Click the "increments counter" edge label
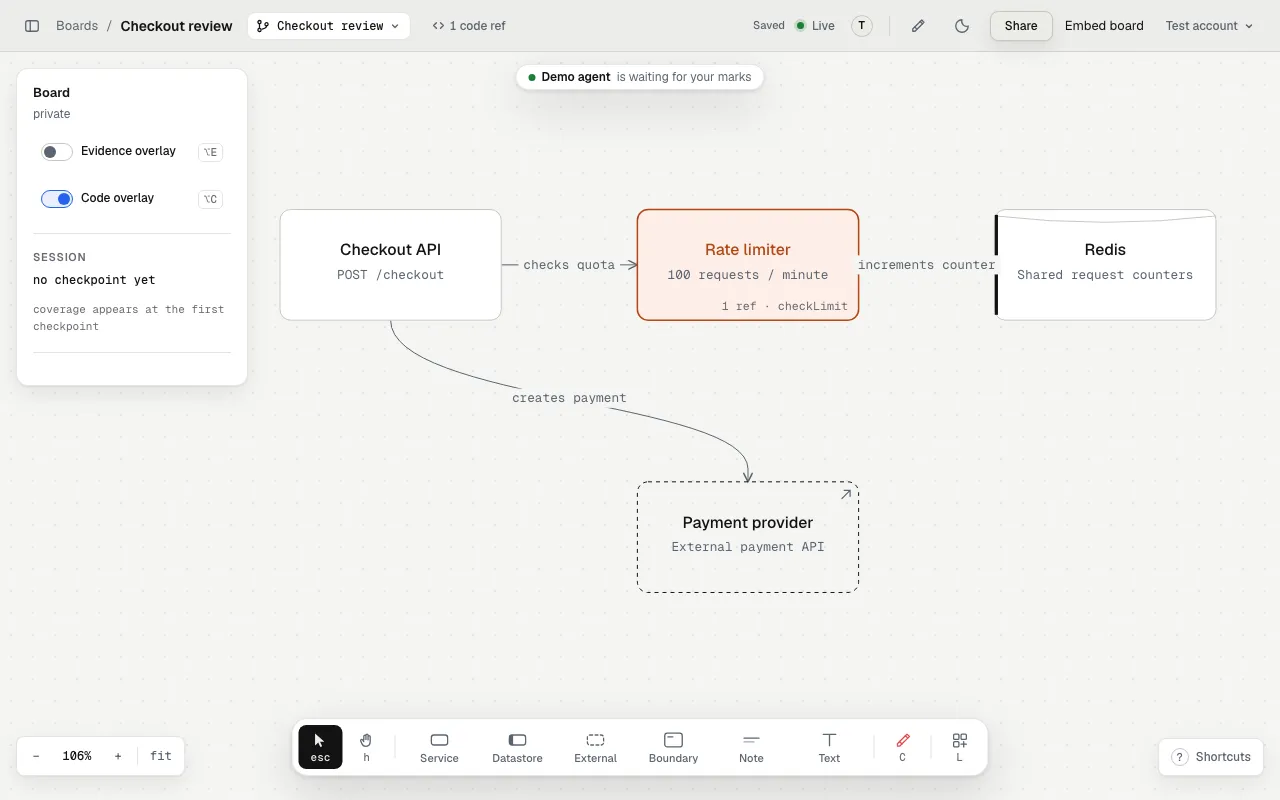The width and height of the screenshot is (1280, 800). (927, 265)
